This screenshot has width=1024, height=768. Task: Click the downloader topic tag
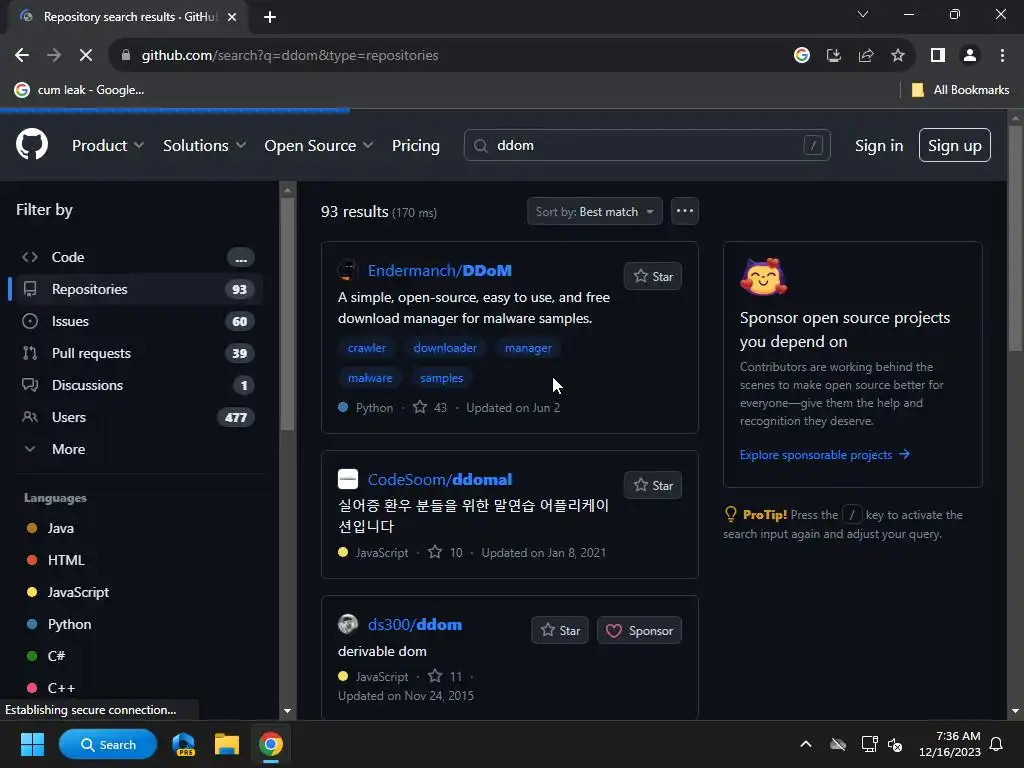click(445, 348)
